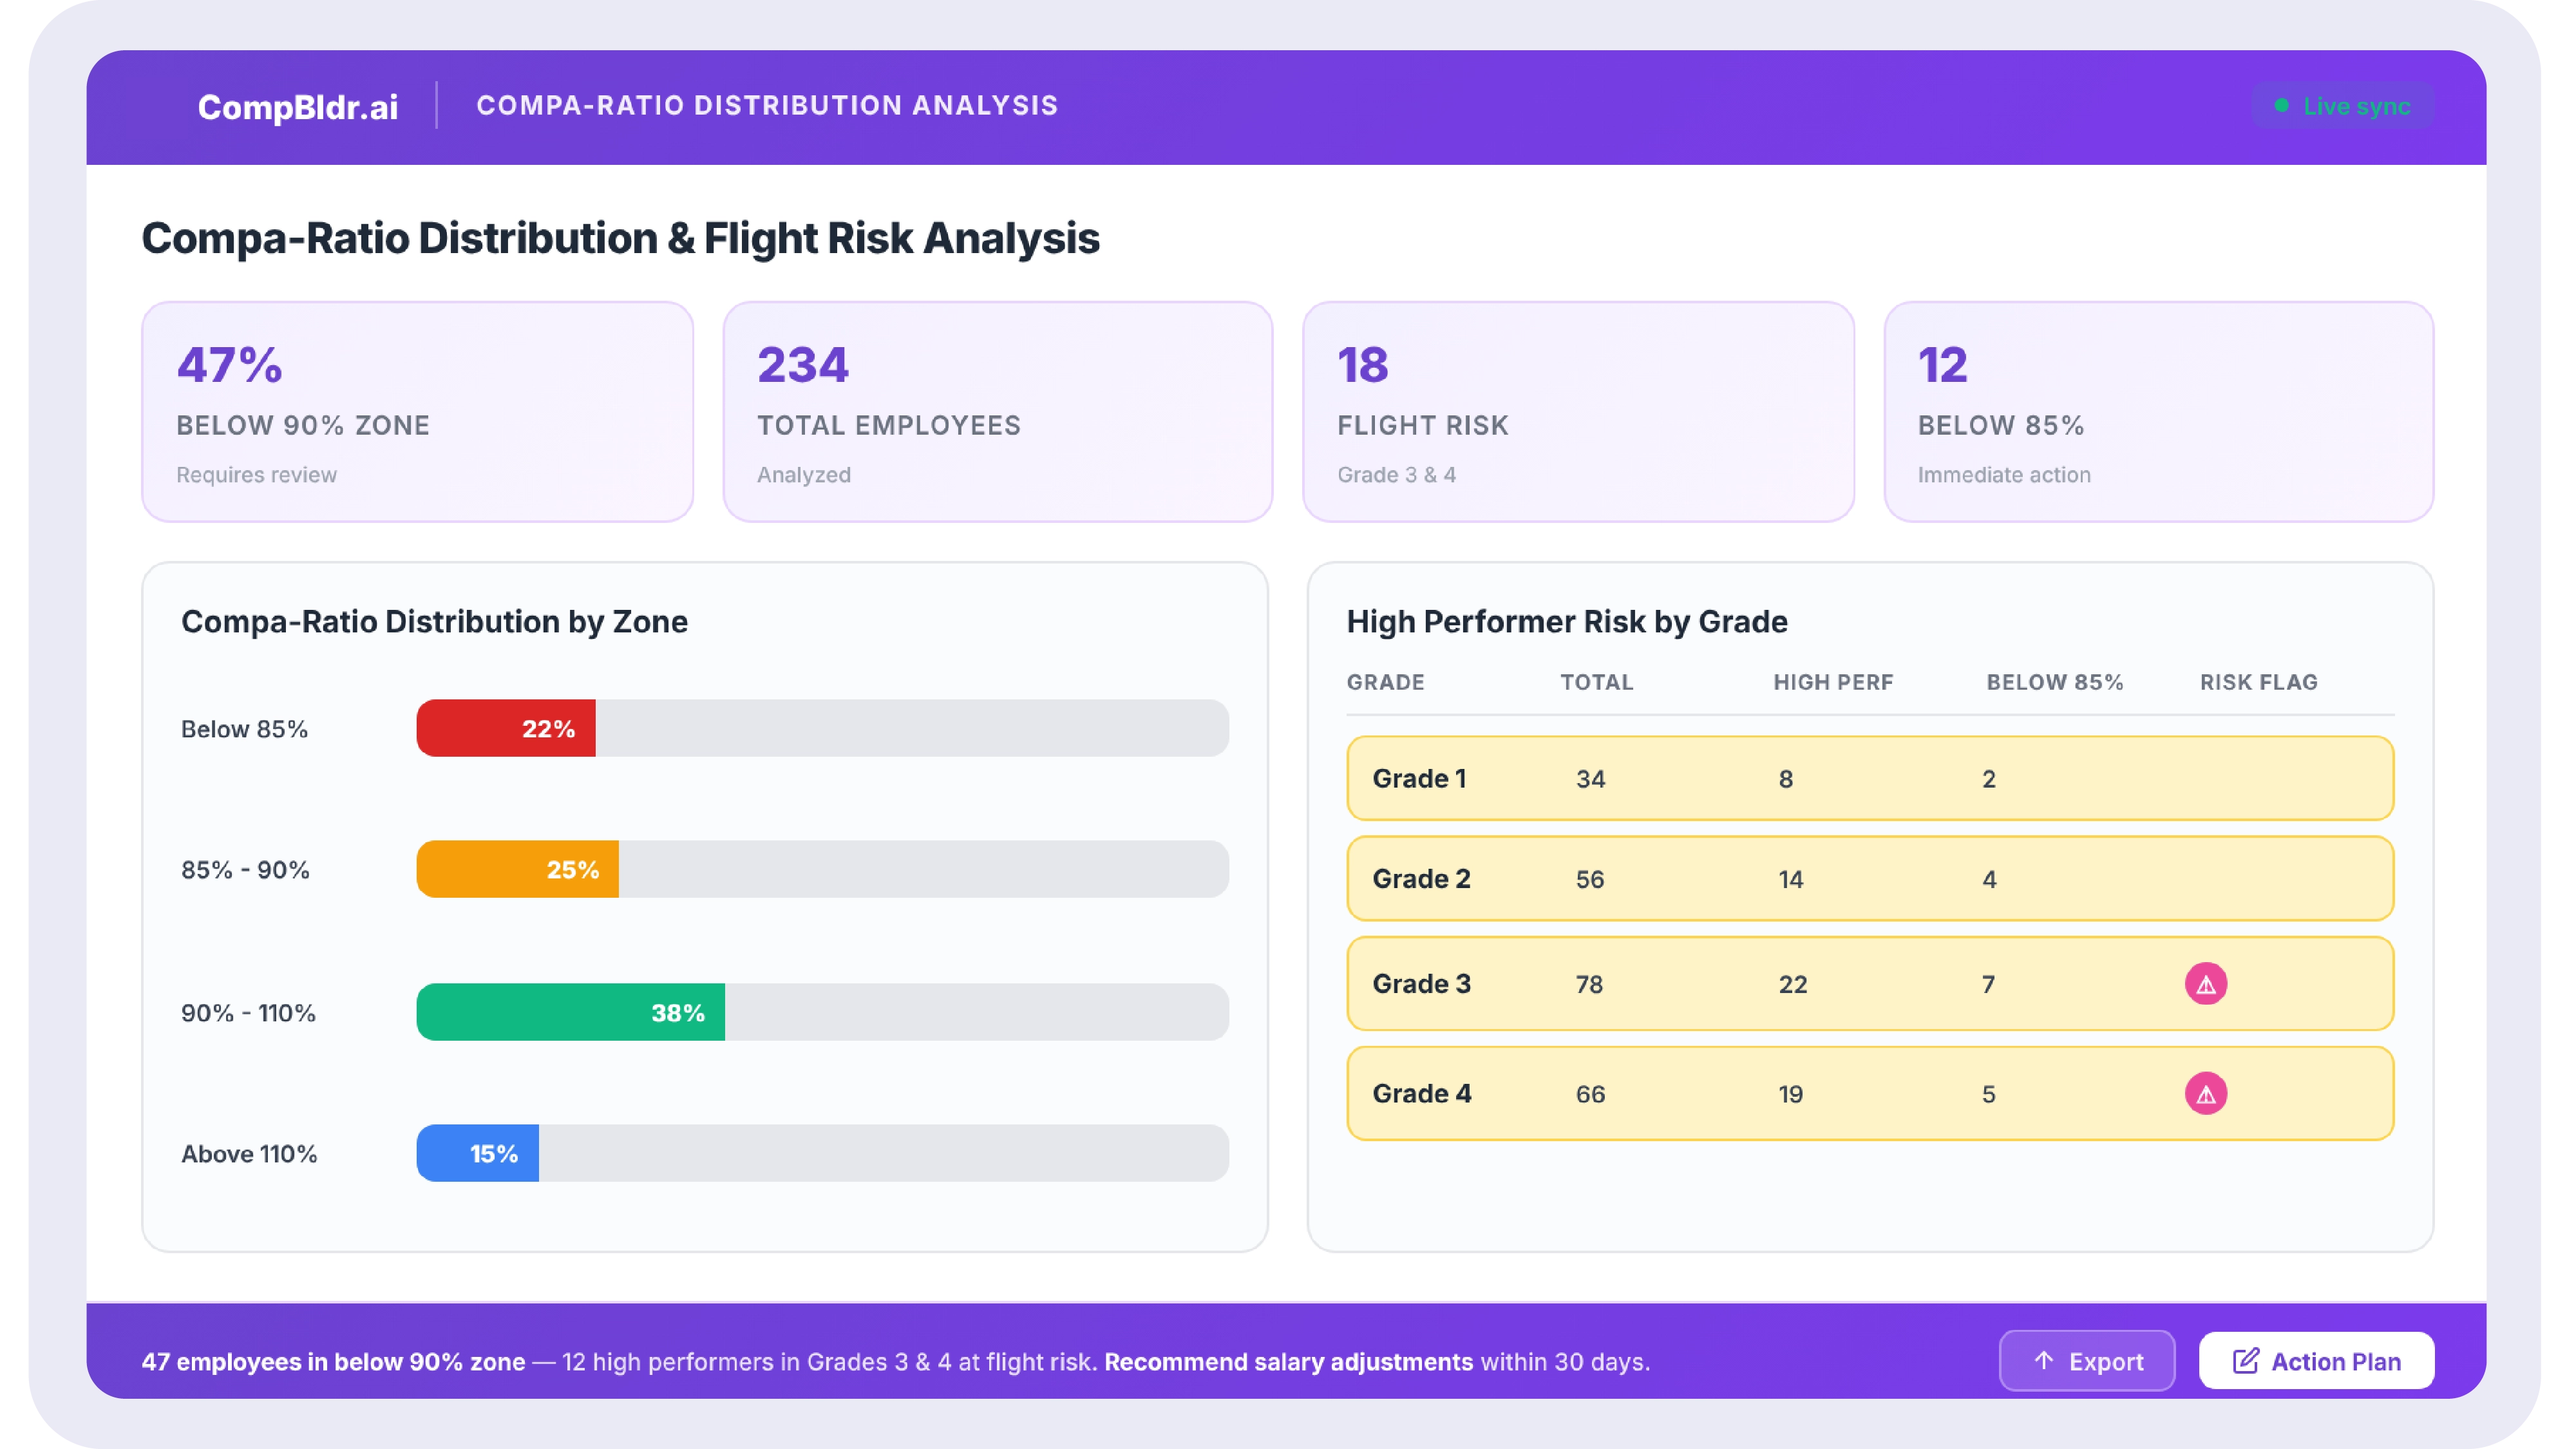
Task: Click the green 90% - 110% bar
Action: coord(571,1012)
